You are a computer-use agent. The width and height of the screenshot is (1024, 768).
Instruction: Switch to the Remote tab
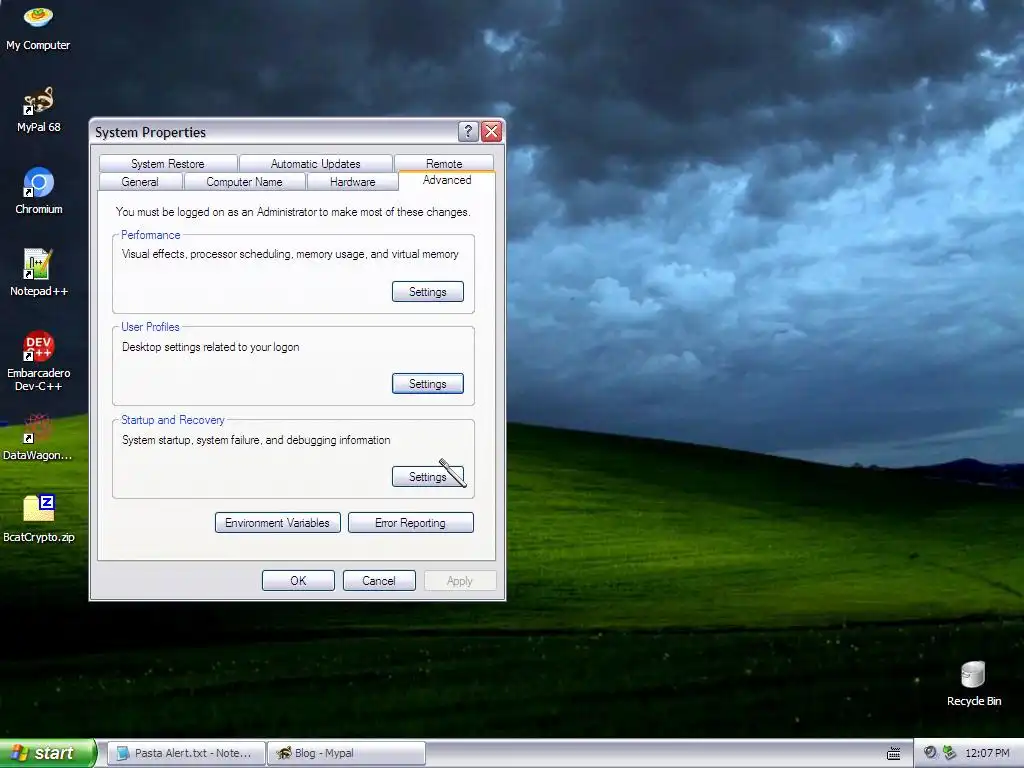444,163
